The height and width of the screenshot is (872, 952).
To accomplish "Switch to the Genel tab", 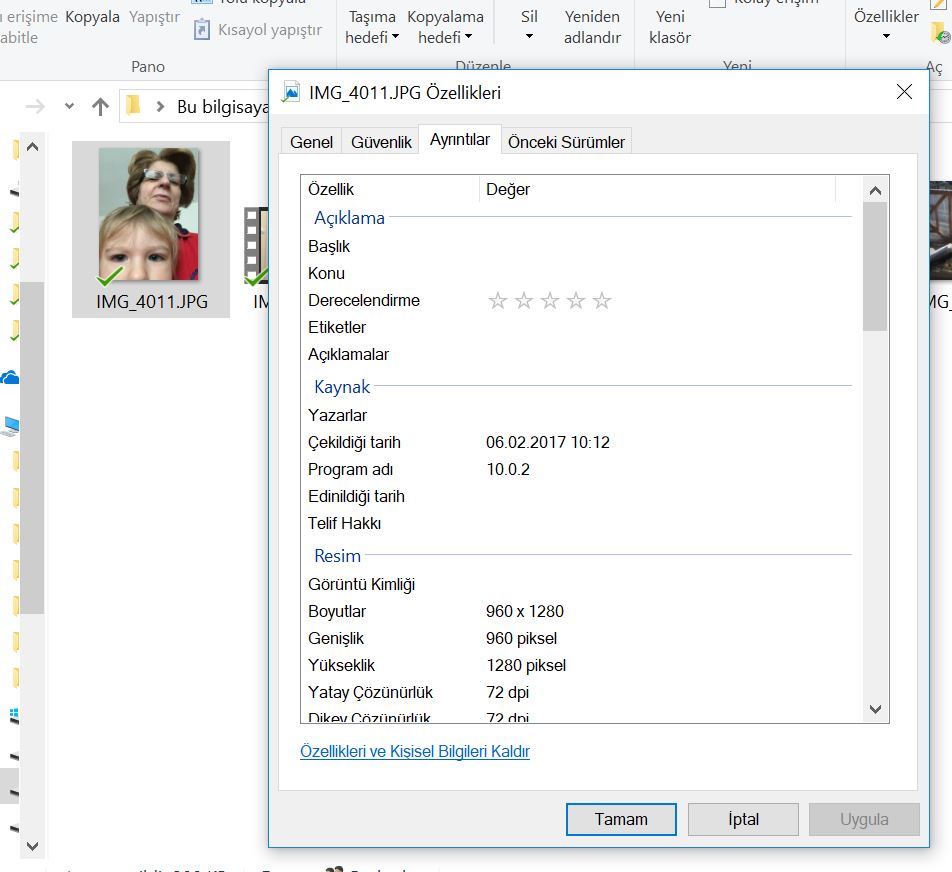I will point(311,142).
